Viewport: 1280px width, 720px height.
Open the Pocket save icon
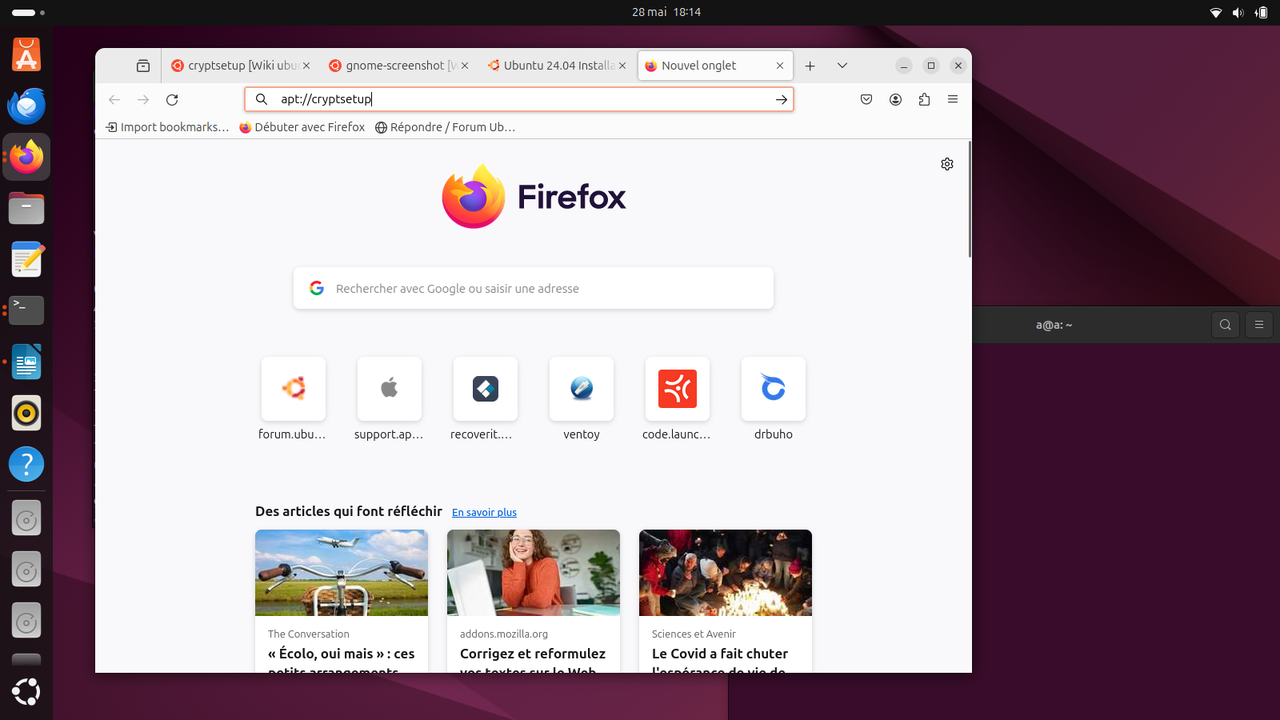[x=867, y=100]
